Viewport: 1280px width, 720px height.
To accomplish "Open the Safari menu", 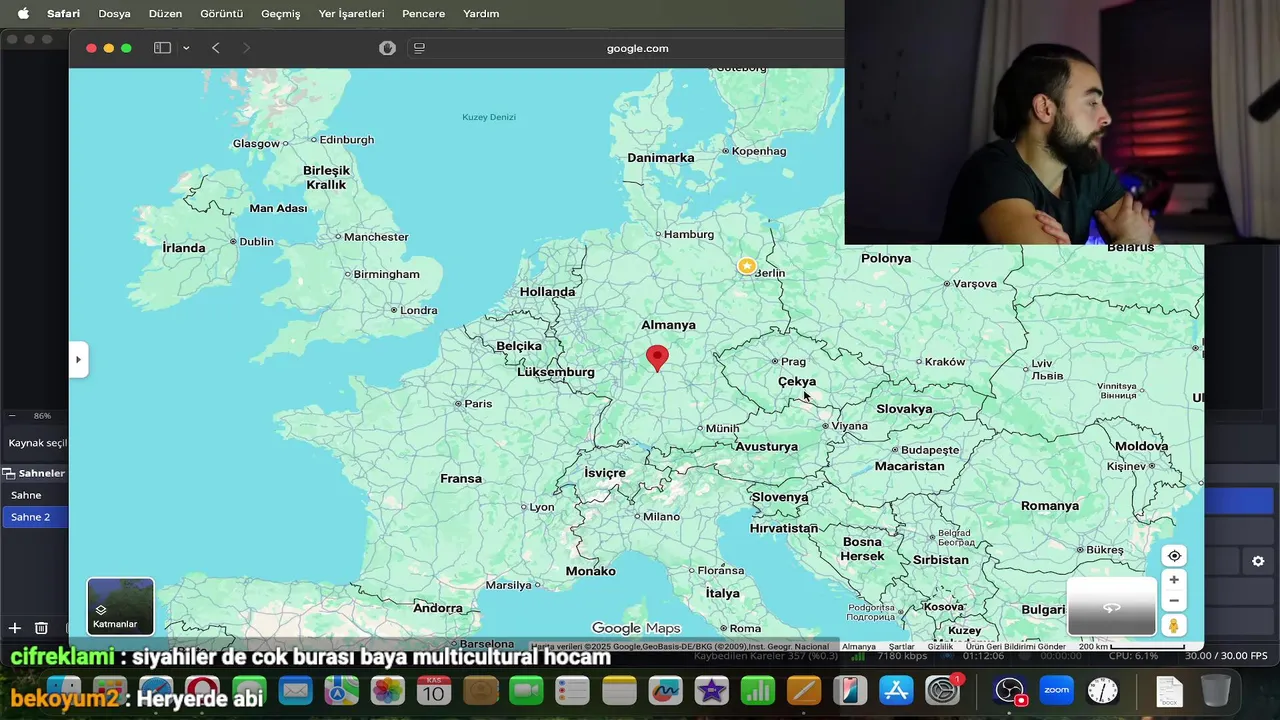I will pos(63,13).
